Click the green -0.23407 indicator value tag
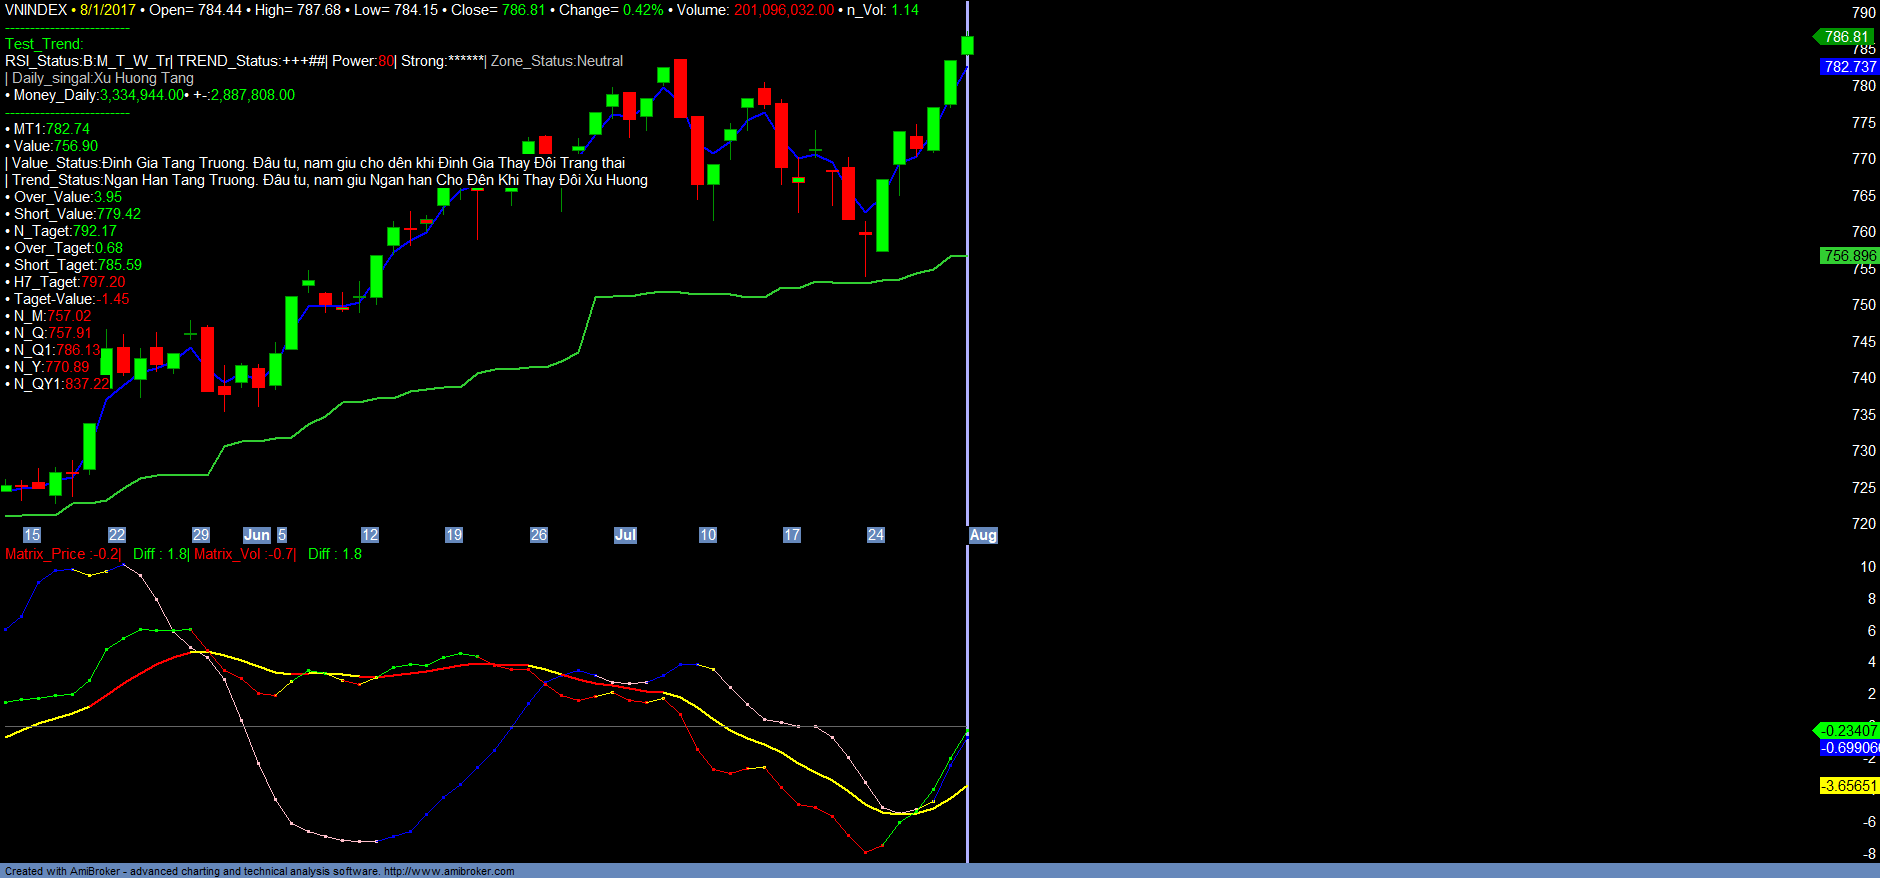Viewport: 1880px width, 878px height. [1847, 731]
